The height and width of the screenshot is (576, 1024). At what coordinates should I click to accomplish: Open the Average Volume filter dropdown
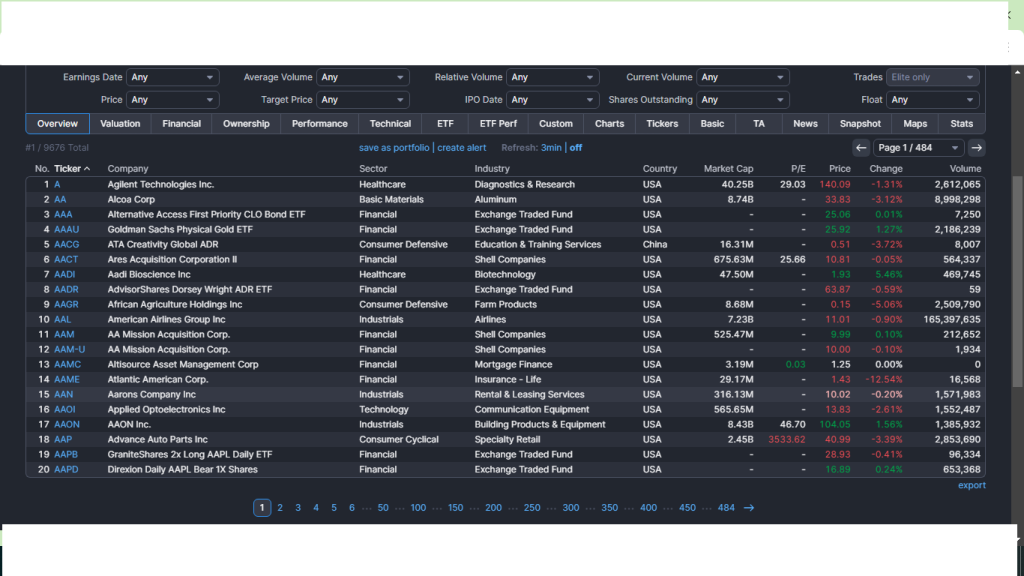(363, 76)
